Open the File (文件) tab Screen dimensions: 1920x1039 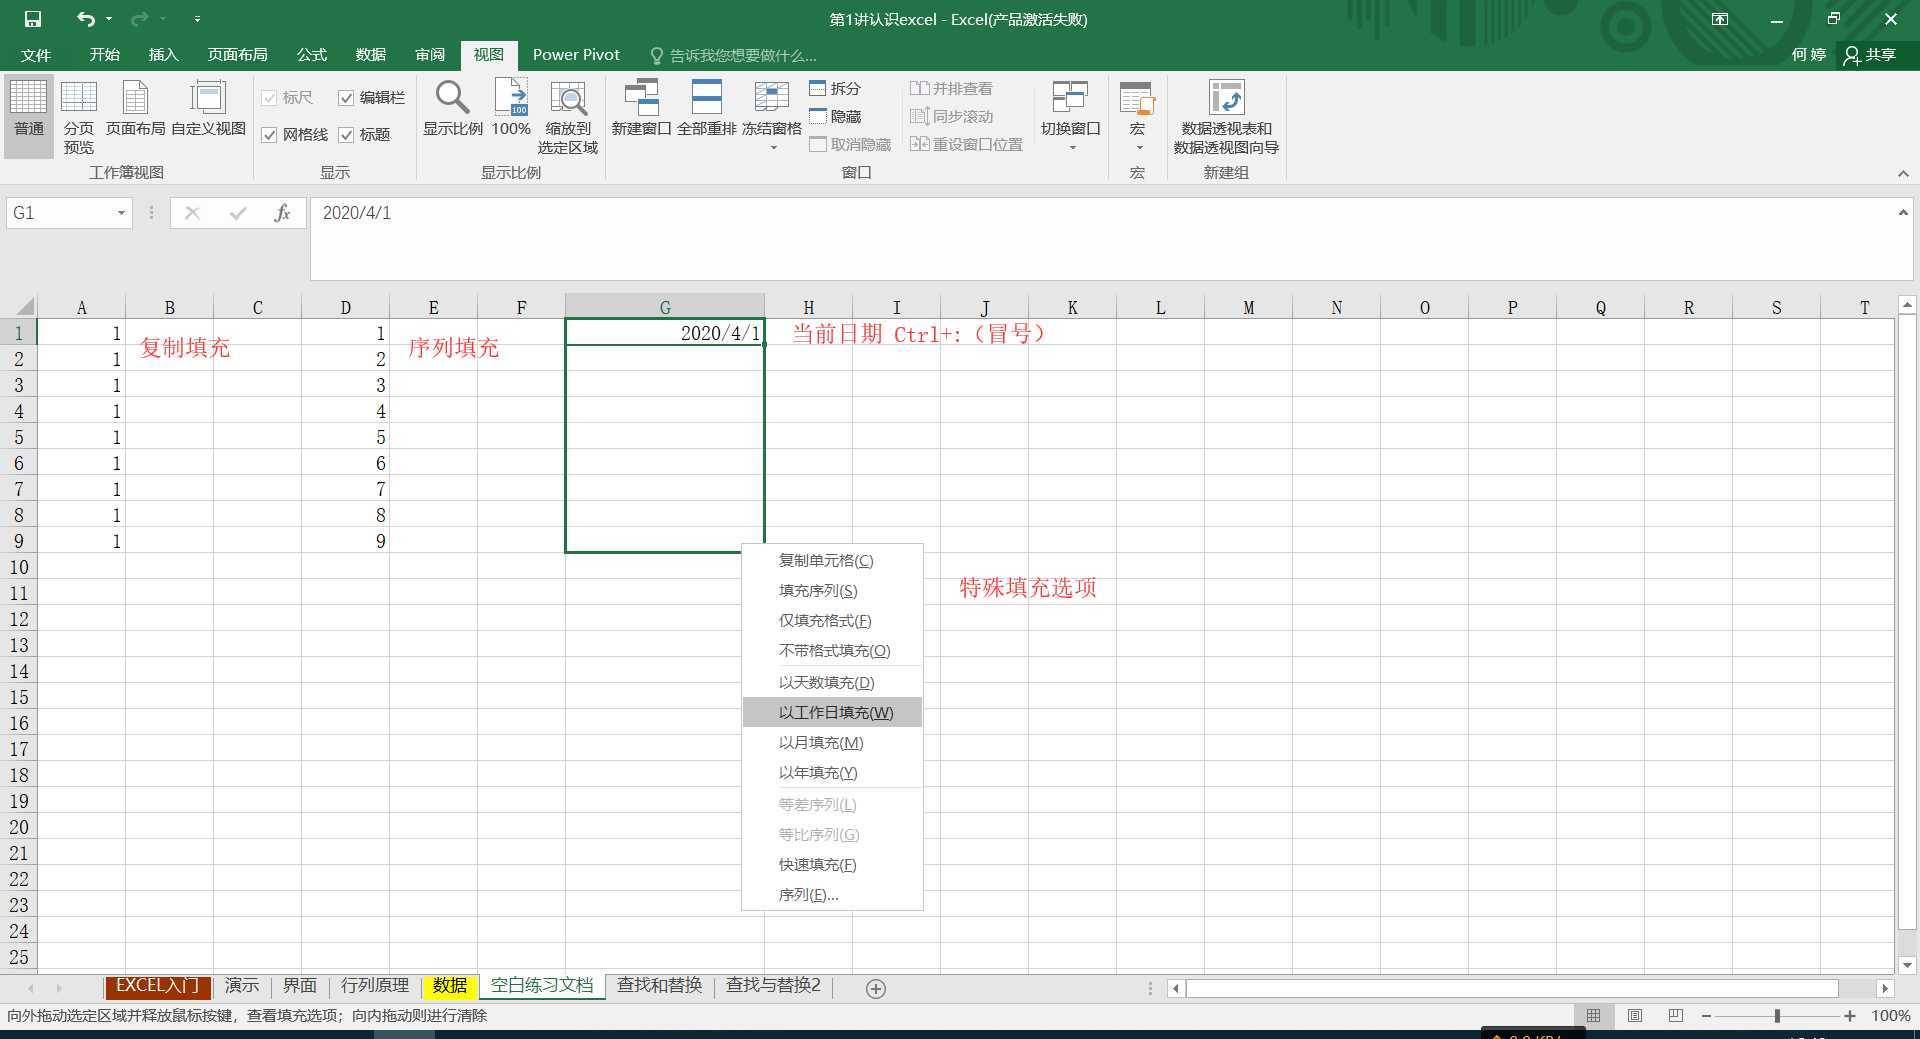tap(36, 55)
